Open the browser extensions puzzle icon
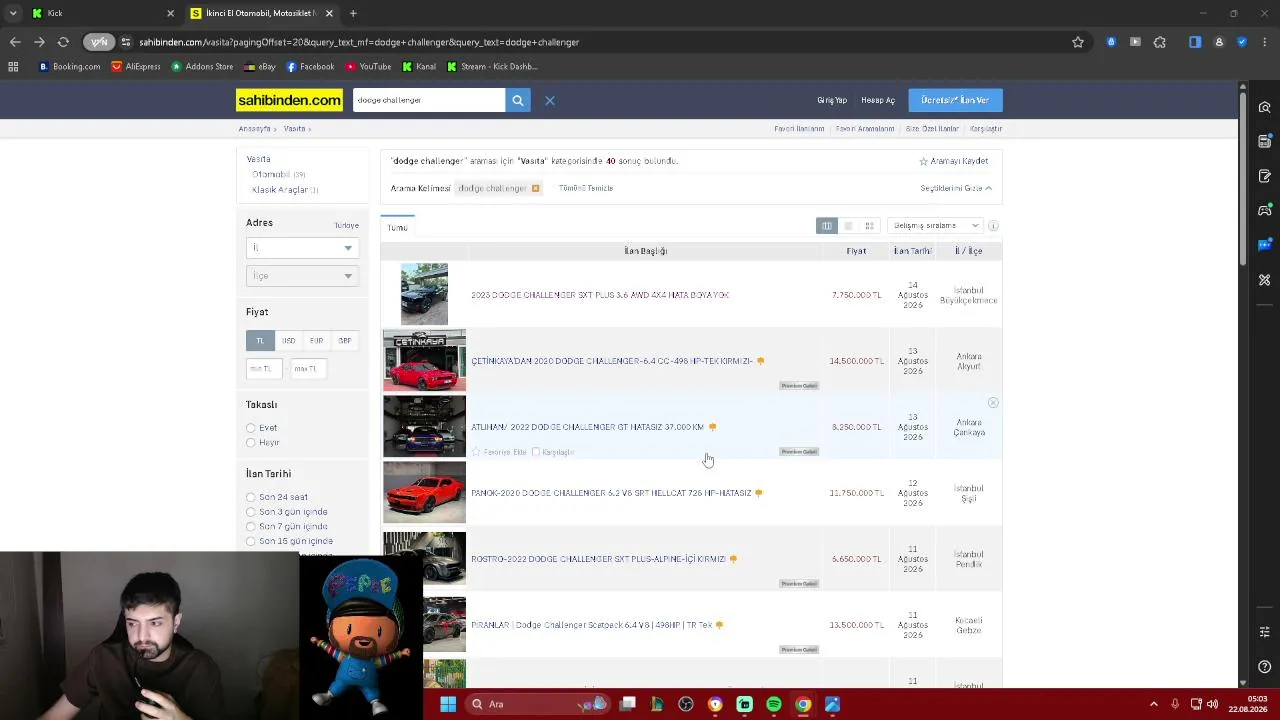 coord(1160,42)
